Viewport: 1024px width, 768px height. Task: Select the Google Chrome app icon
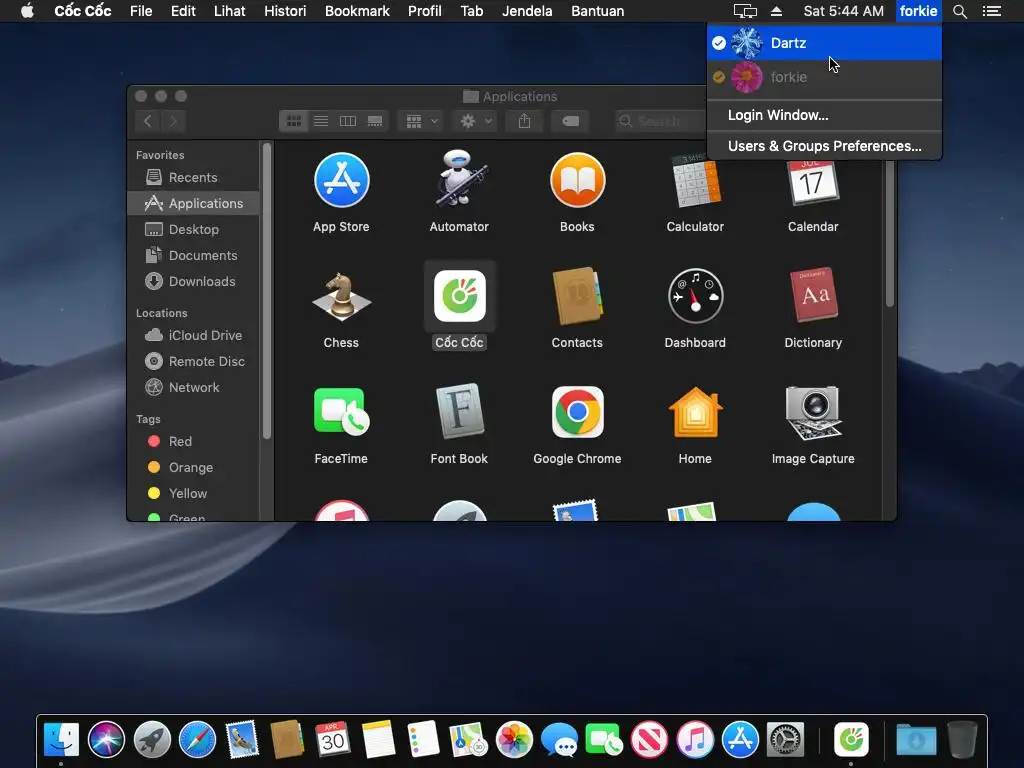[577, 412]
